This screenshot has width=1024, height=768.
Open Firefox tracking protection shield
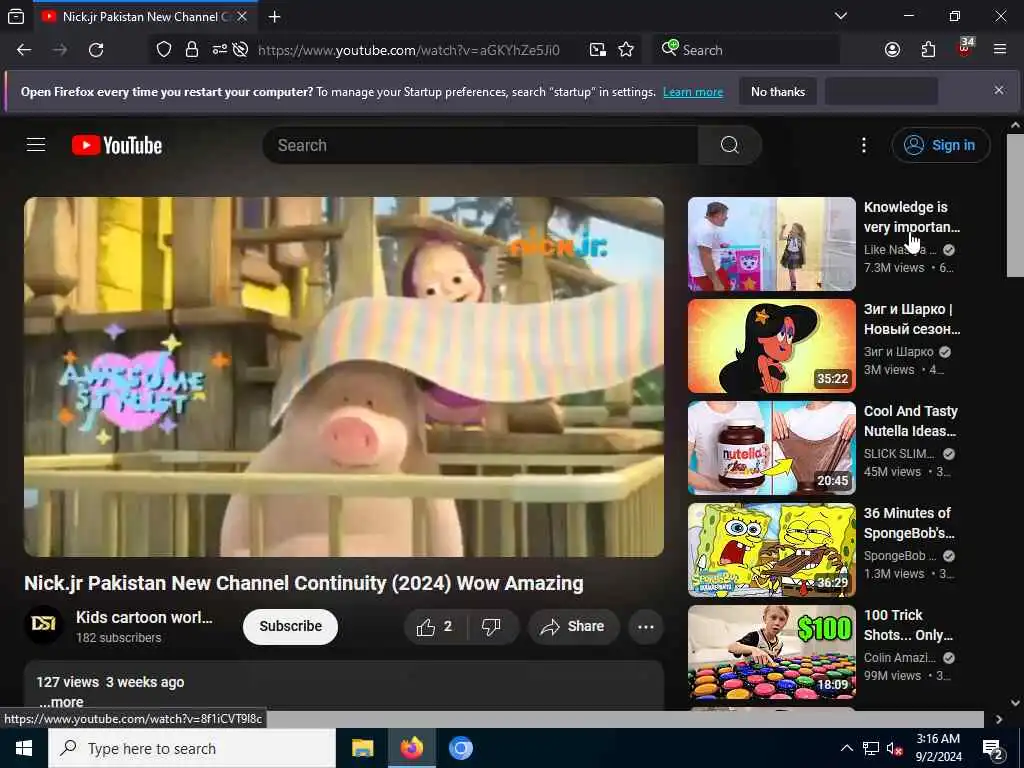point(164,50)
